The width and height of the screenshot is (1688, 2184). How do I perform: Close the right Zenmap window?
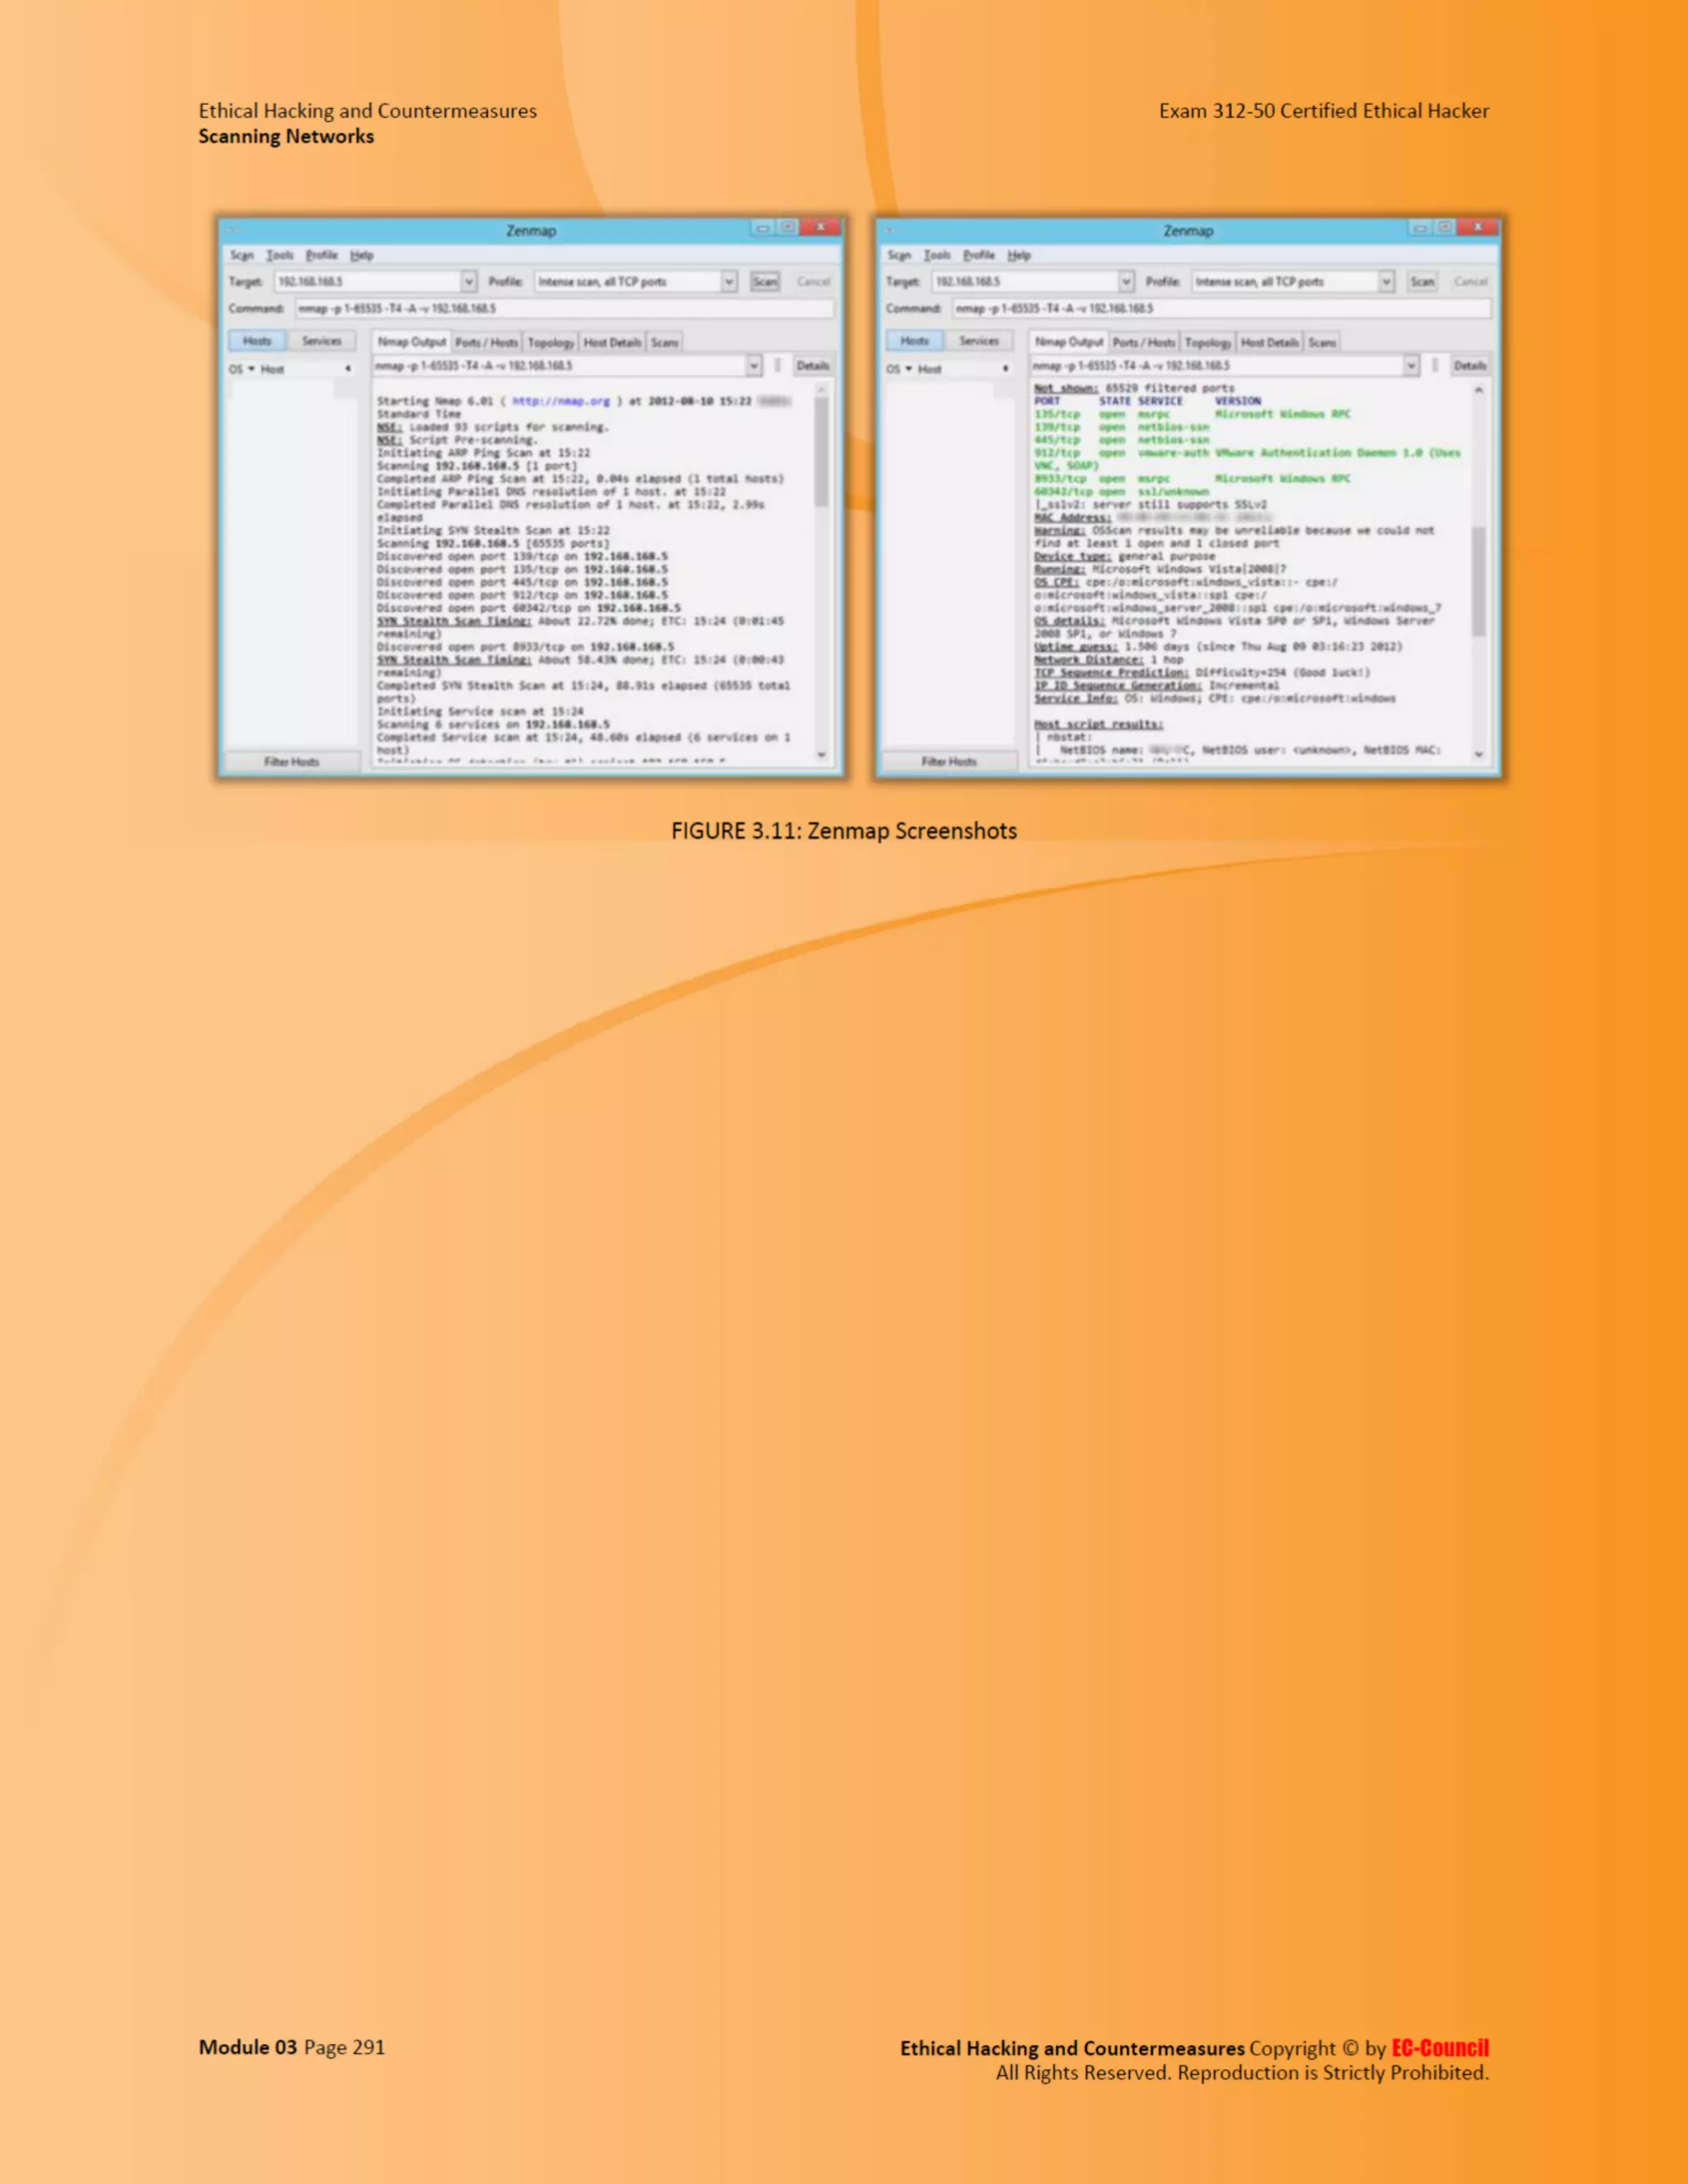[1478, 228]
